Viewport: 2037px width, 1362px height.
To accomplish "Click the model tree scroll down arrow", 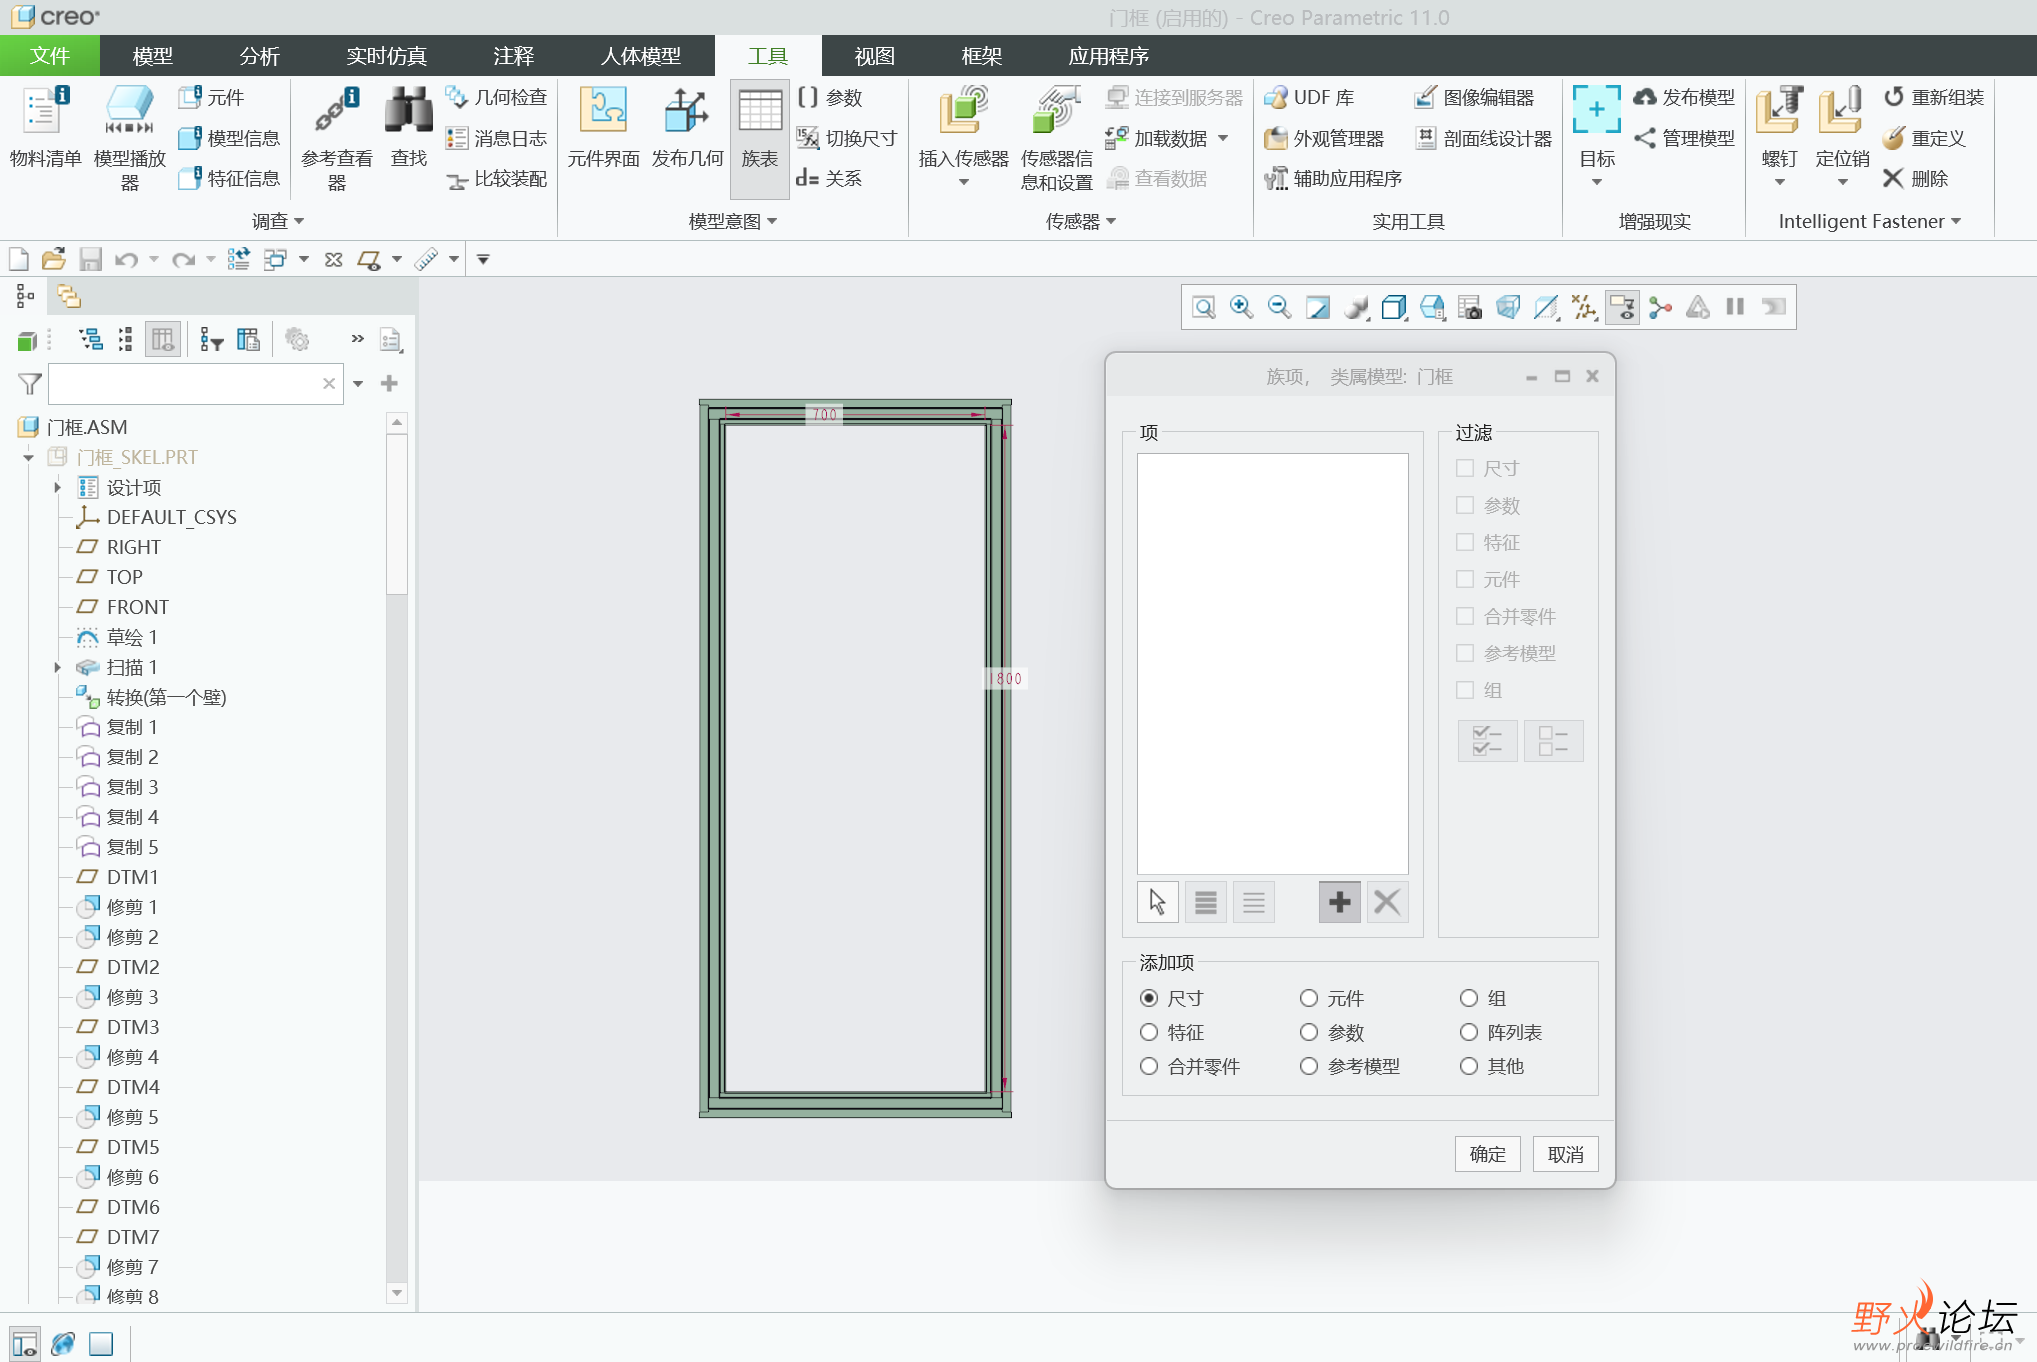I will pos(397,1293).
